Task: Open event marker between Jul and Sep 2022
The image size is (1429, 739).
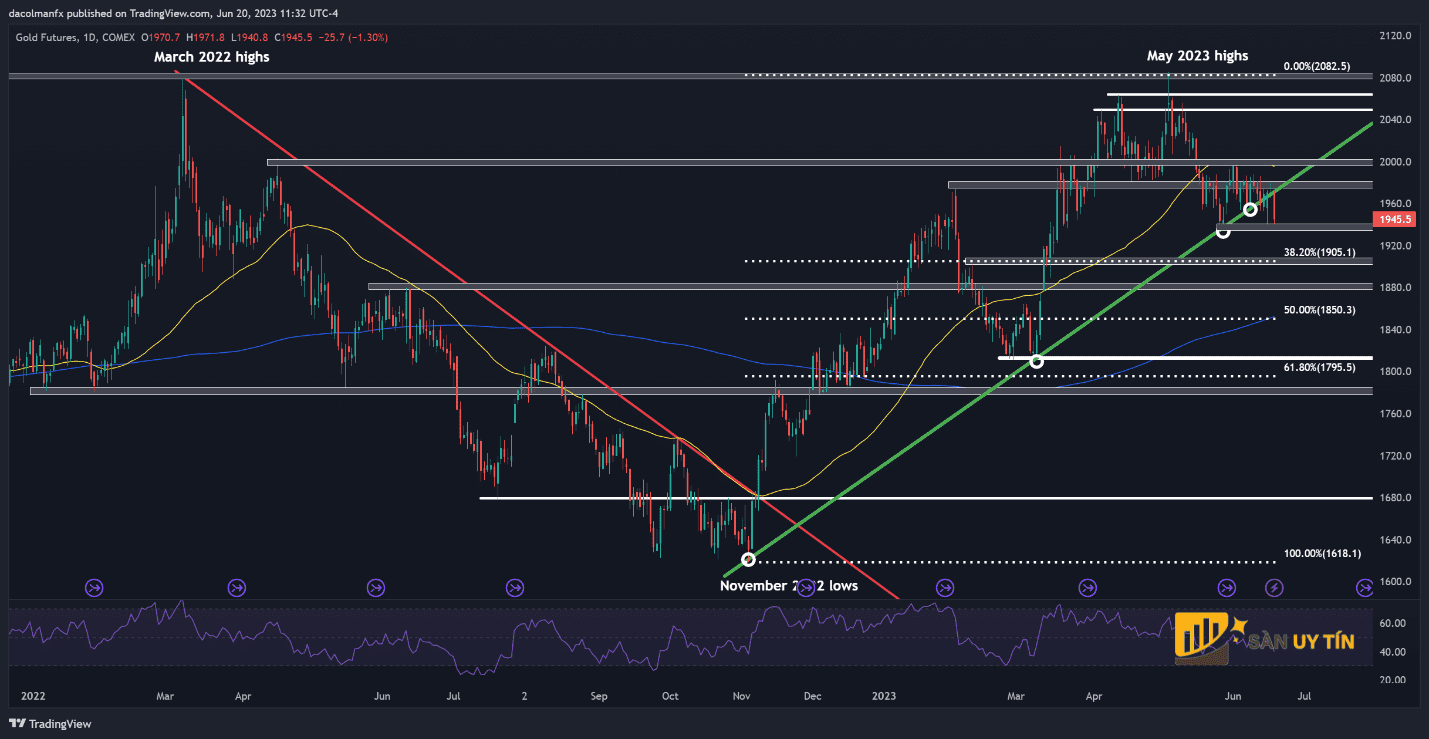Action: (x=515, y=587)
